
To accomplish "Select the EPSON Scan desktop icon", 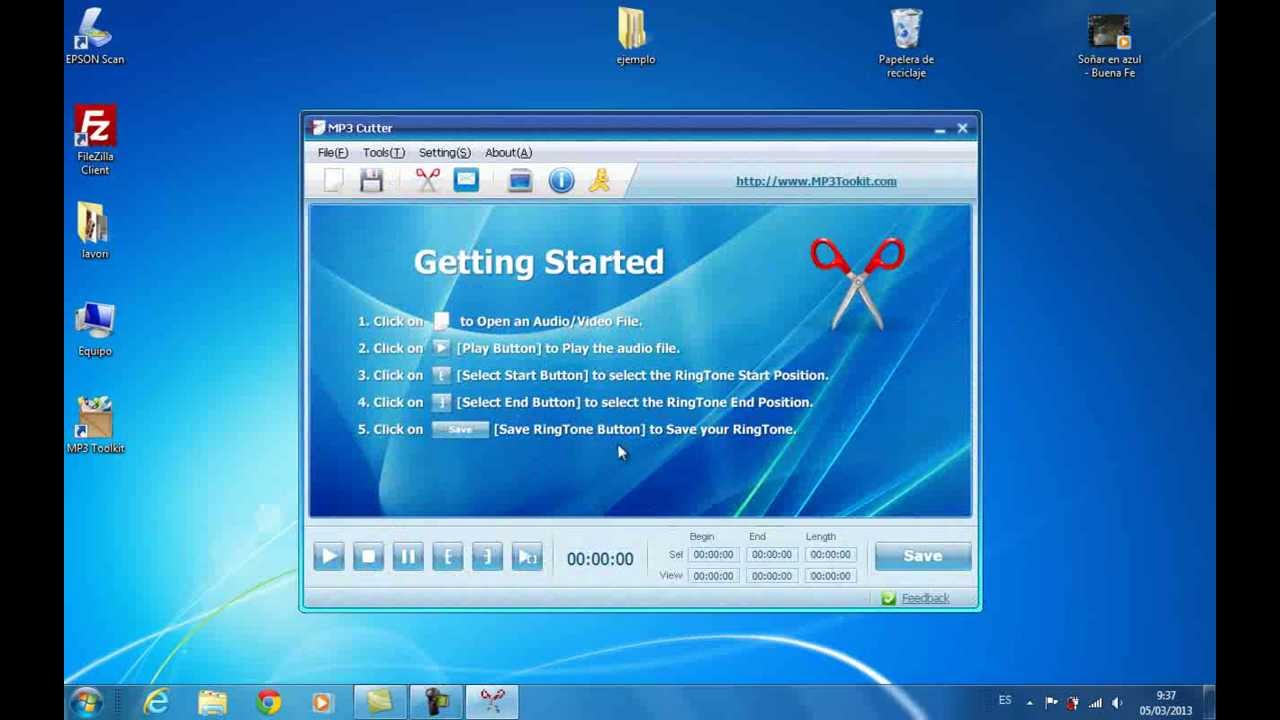I will pyautogui.click(x=95, y=37).
